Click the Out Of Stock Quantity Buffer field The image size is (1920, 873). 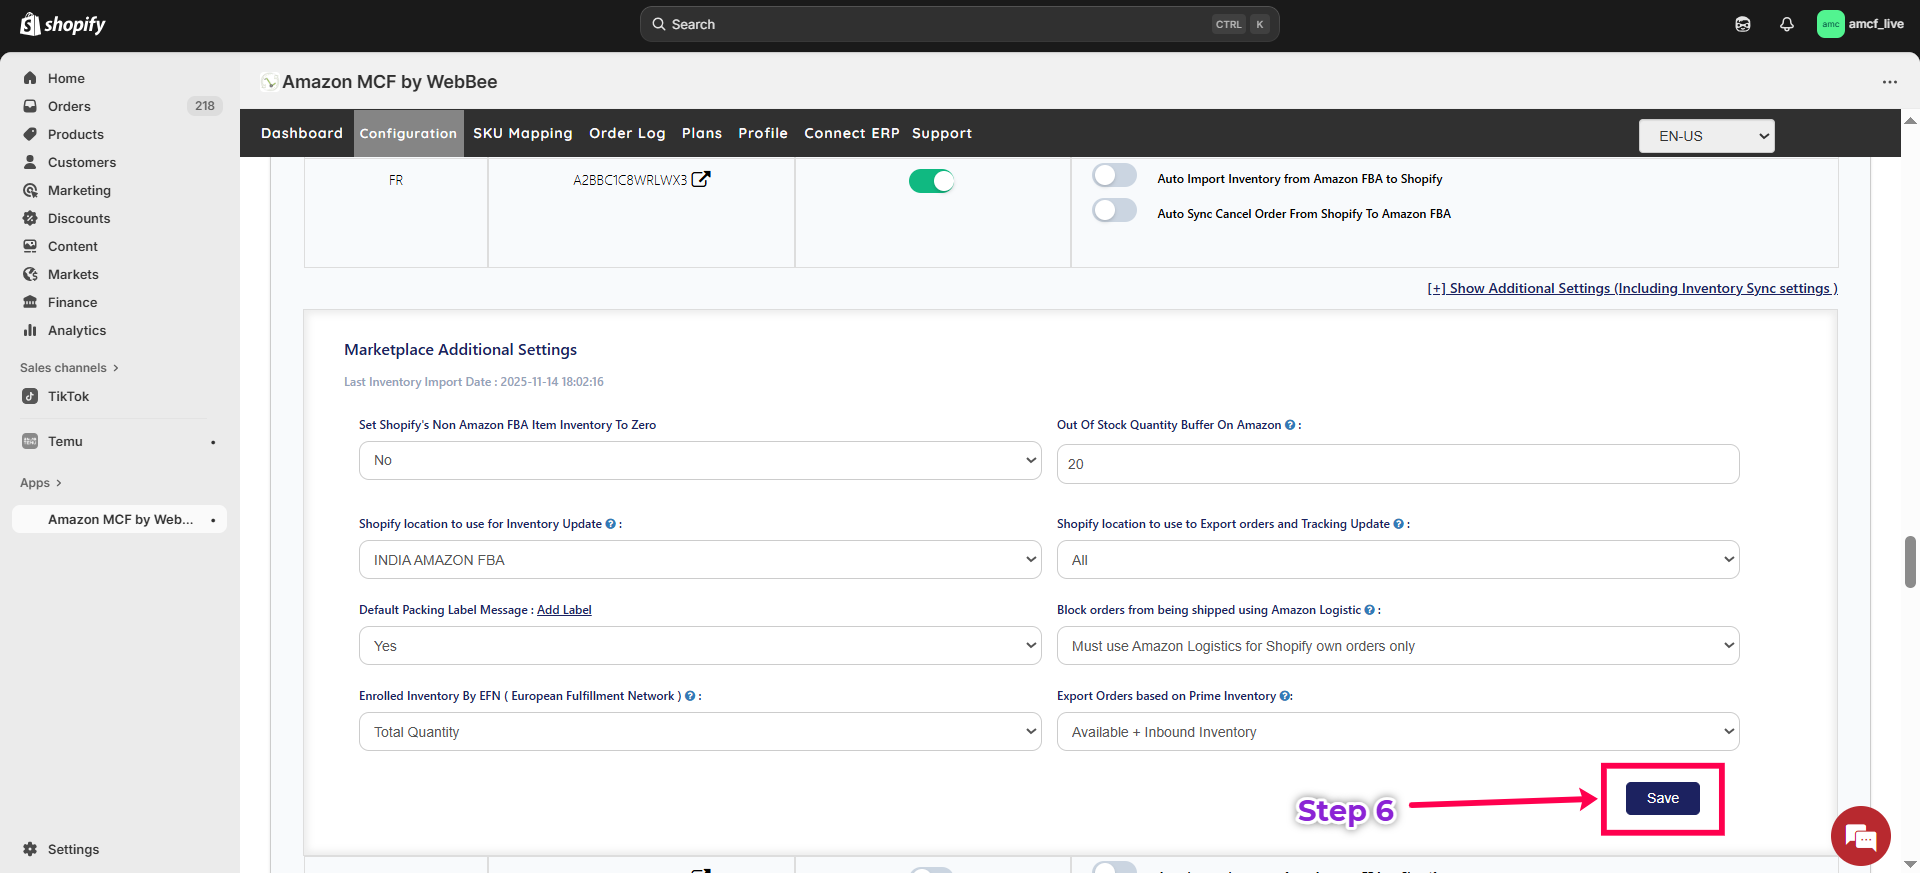[x=1397, y=464]
